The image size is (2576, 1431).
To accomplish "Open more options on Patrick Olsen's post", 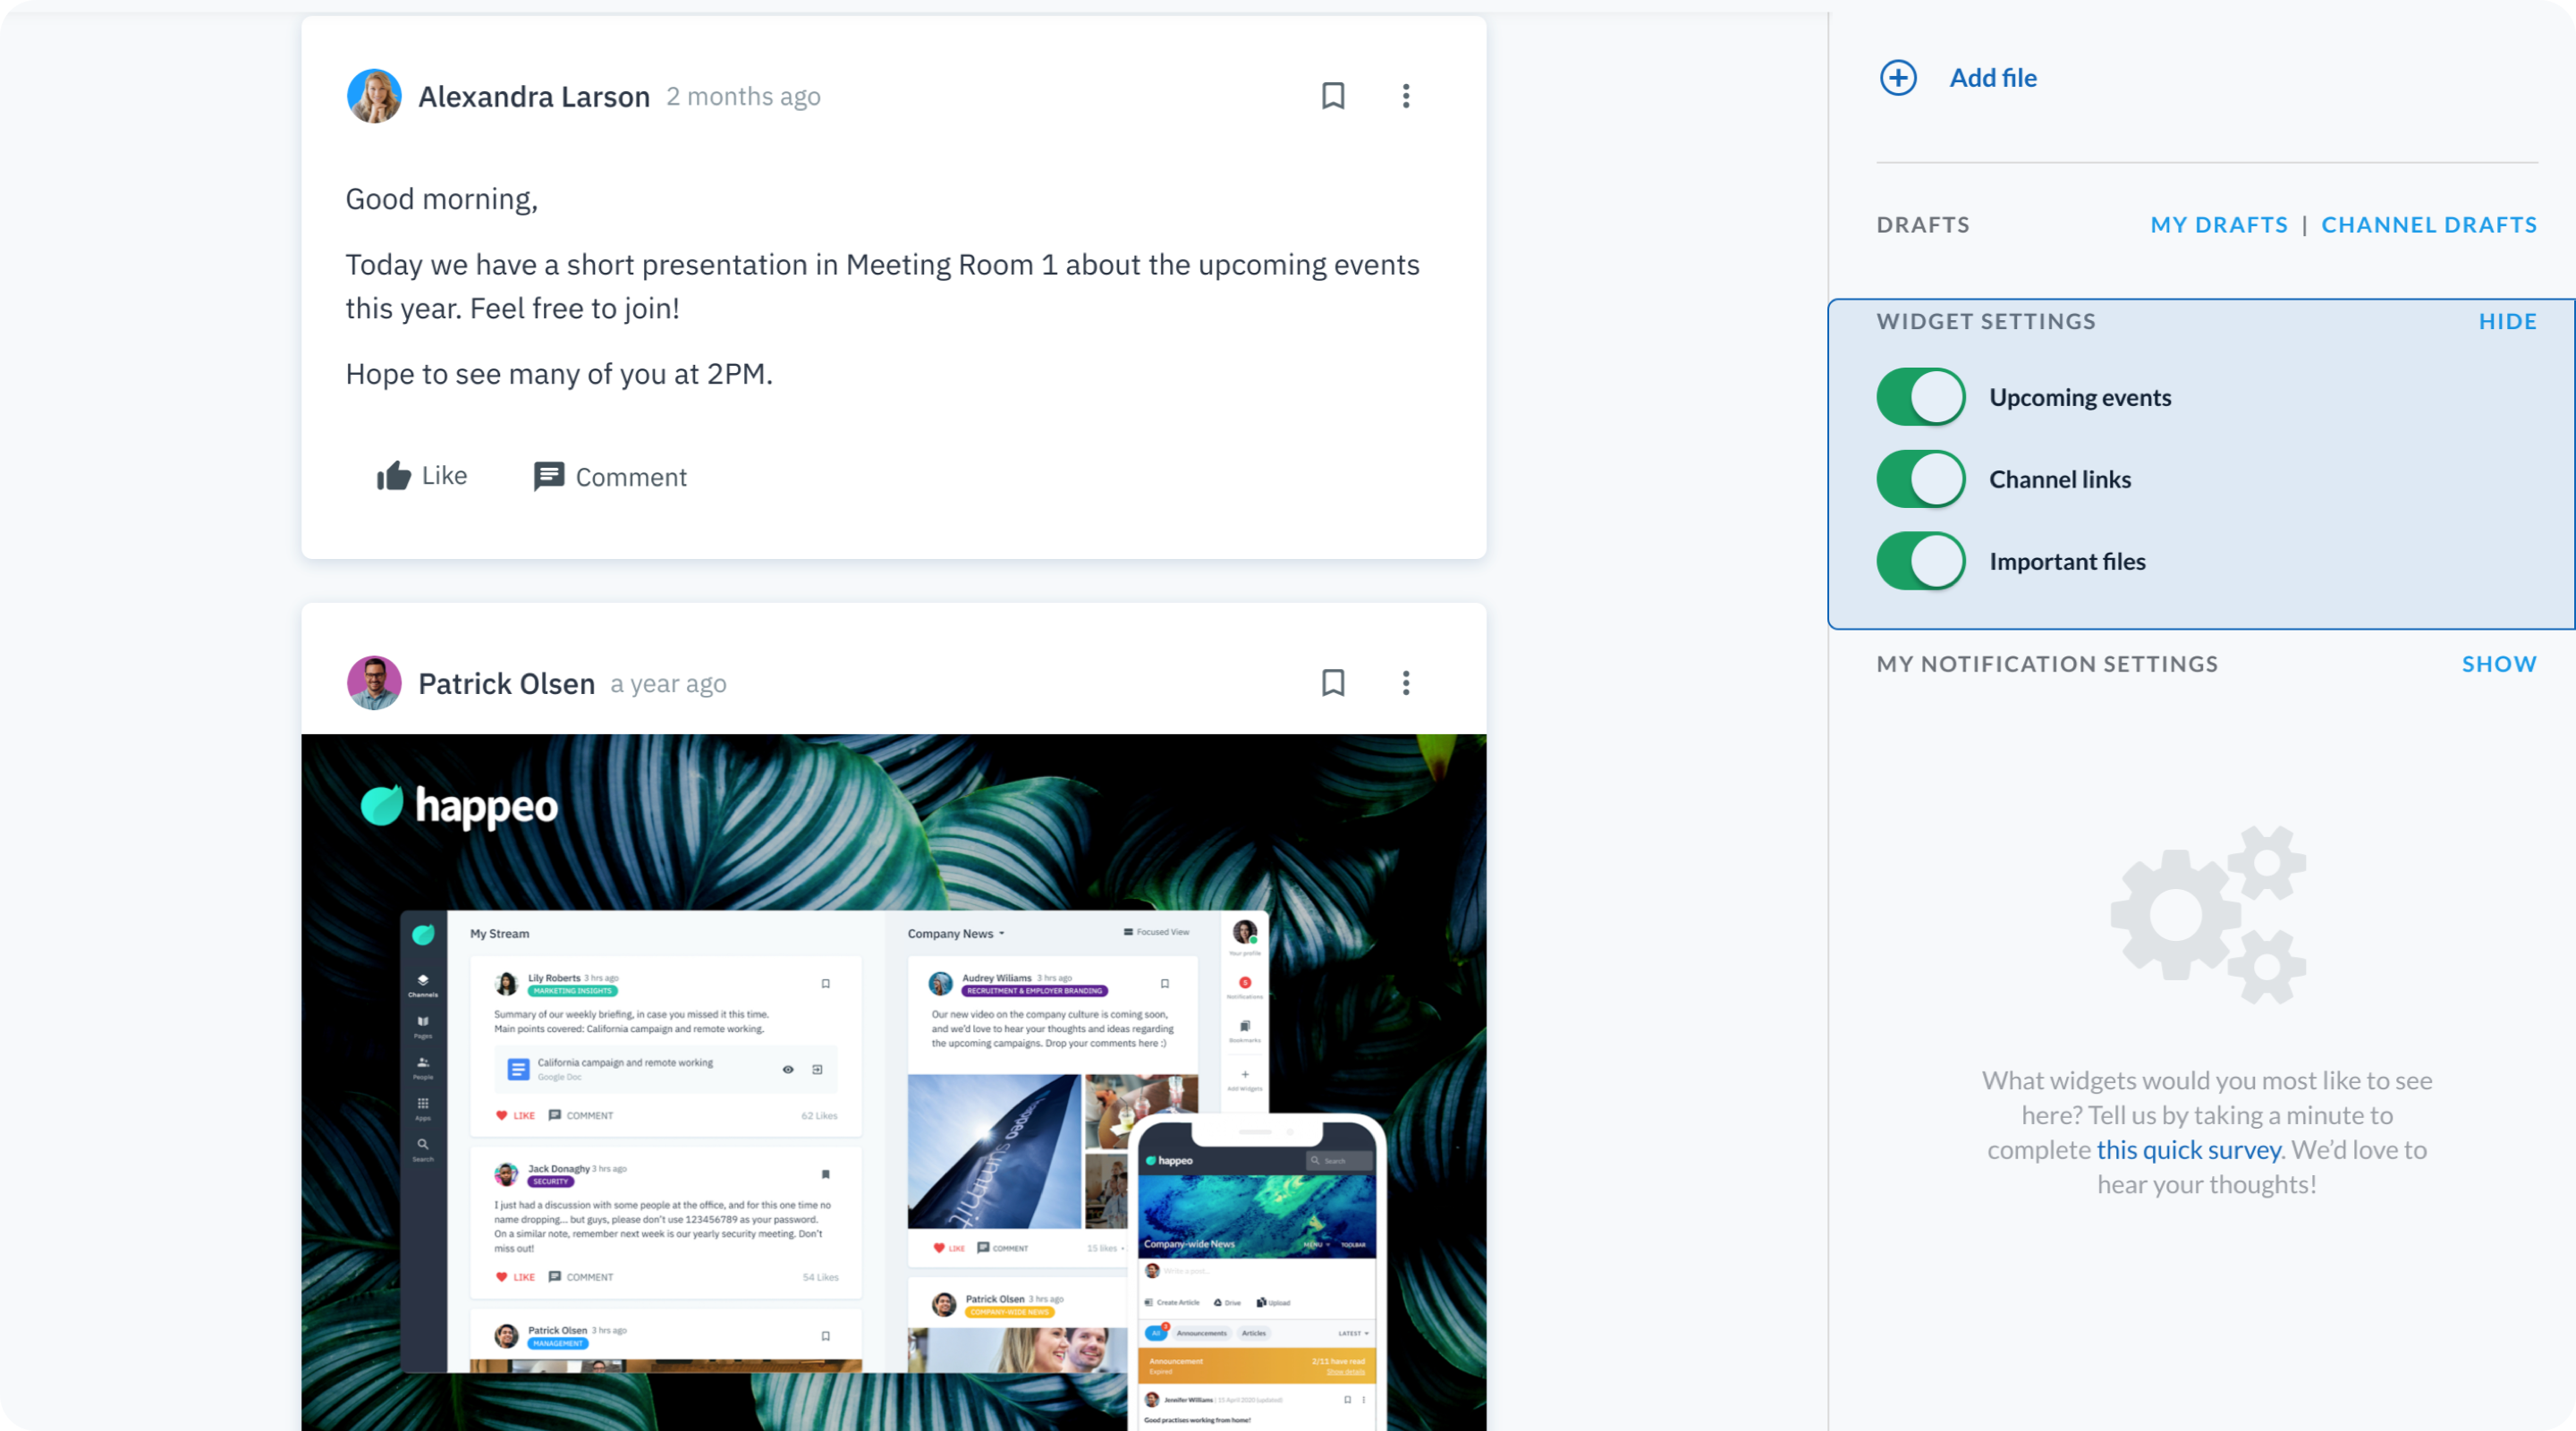I will 1406,683.
